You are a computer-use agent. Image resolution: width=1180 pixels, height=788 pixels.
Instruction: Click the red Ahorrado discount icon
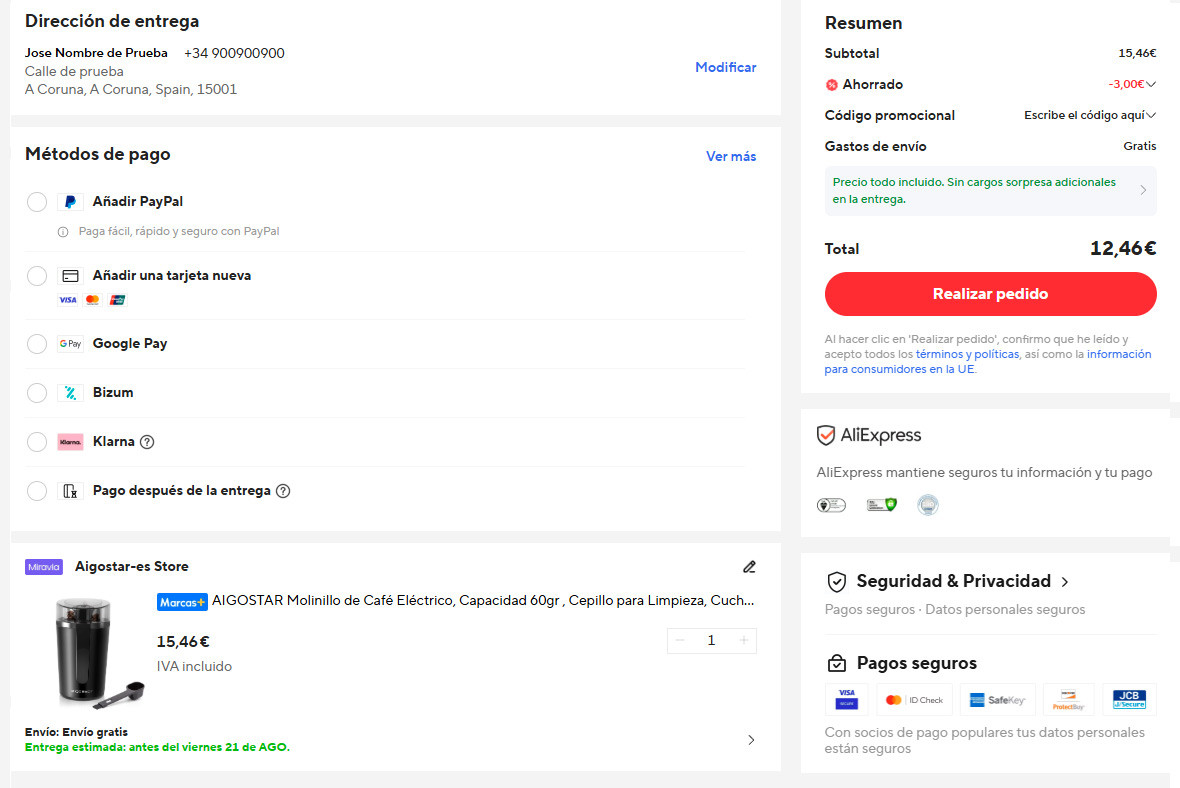pos(832,85)
